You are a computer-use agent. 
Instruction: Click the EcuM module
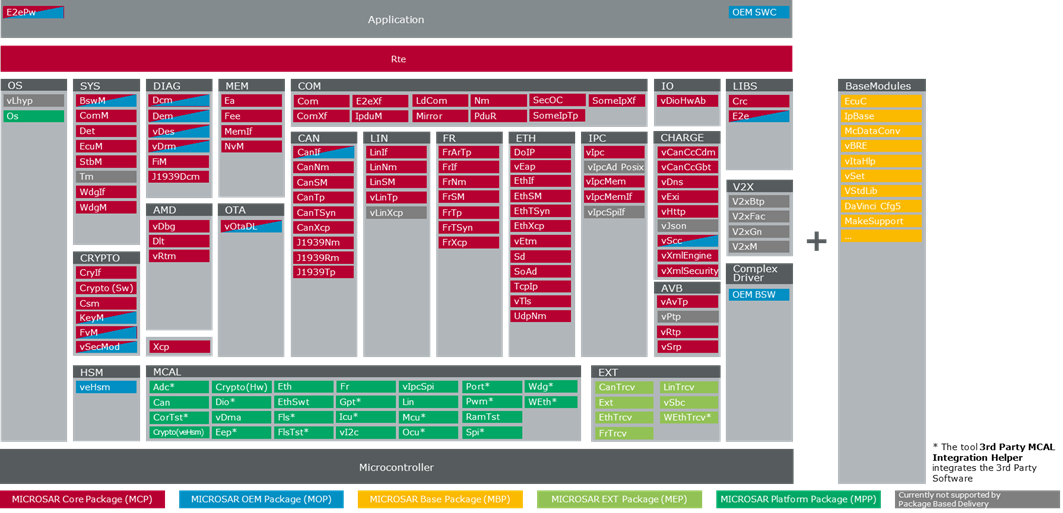[x=107, y=146]
